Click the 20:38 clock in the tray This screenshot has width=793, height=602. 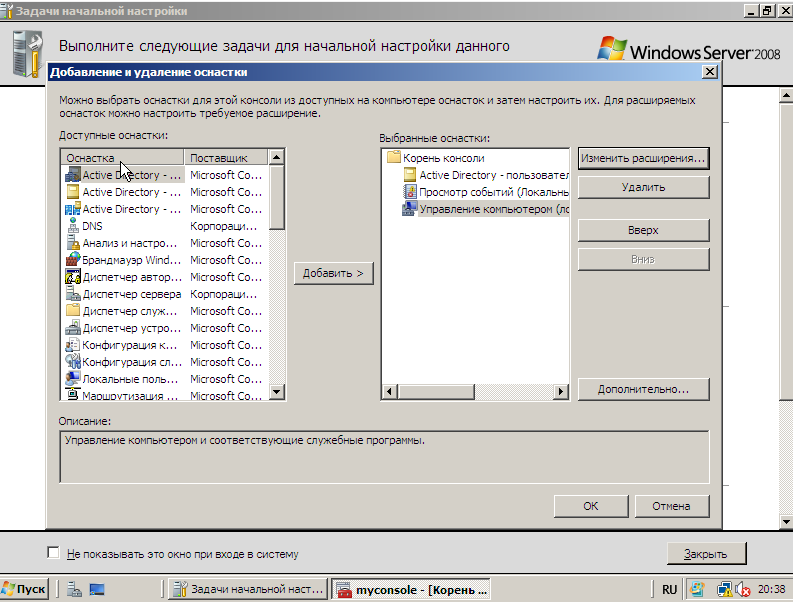[x=771, y=589]
